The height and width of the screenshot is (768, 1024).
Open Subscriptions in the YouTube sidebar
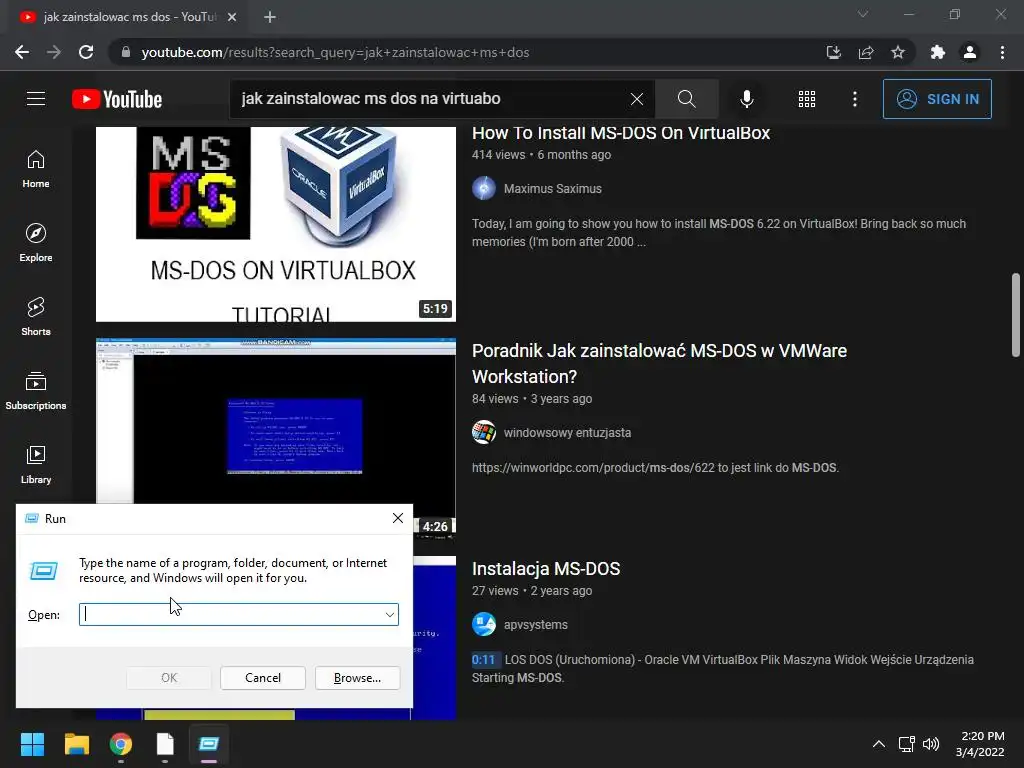pos(36,391)
